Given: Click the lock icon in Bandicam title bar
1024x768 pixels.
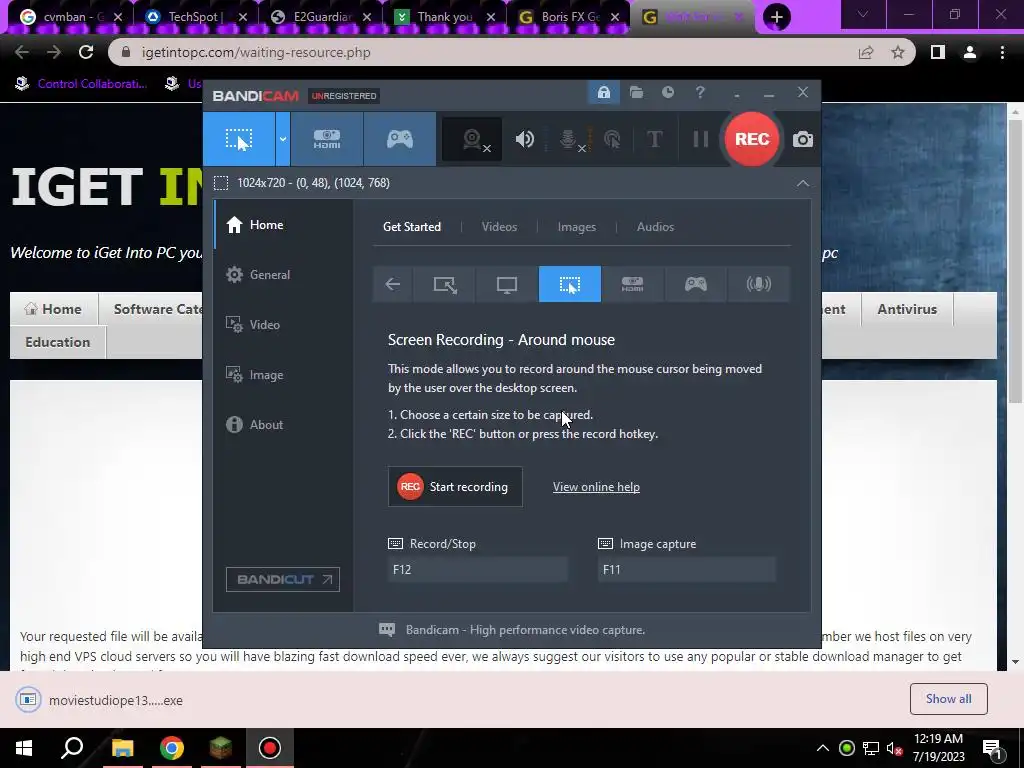Looking at the screenshot, I should point(603,93).
